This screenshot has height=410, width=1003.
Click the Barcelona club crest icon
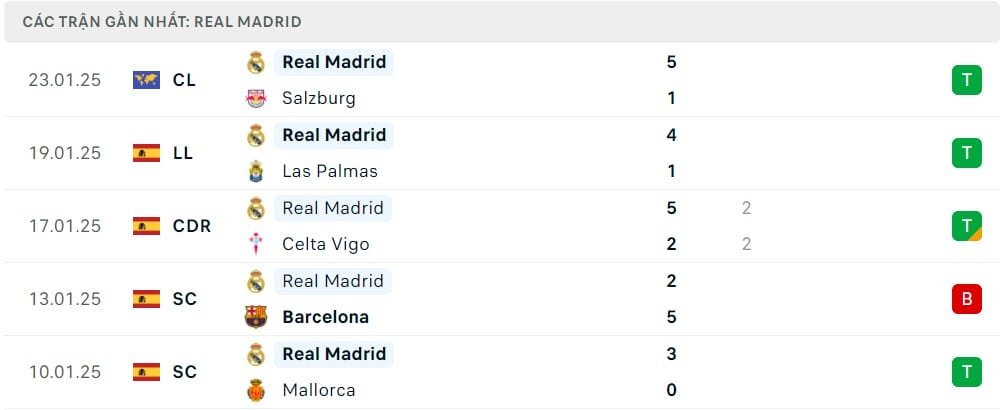tap(256, 317)
